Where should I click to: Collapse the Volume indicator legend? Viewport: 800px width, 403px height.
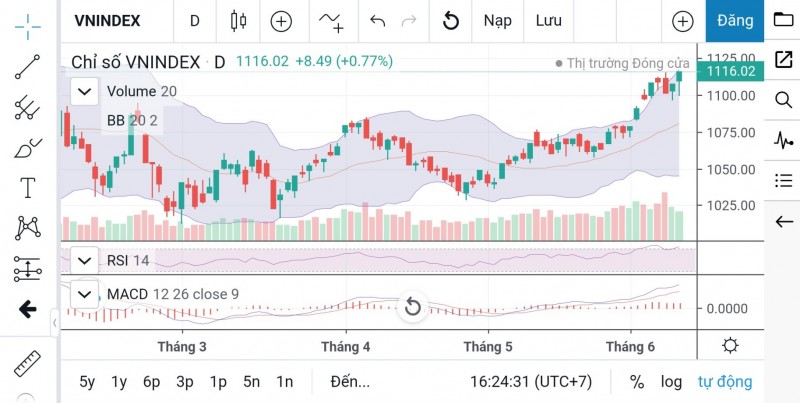pos(86,92)
